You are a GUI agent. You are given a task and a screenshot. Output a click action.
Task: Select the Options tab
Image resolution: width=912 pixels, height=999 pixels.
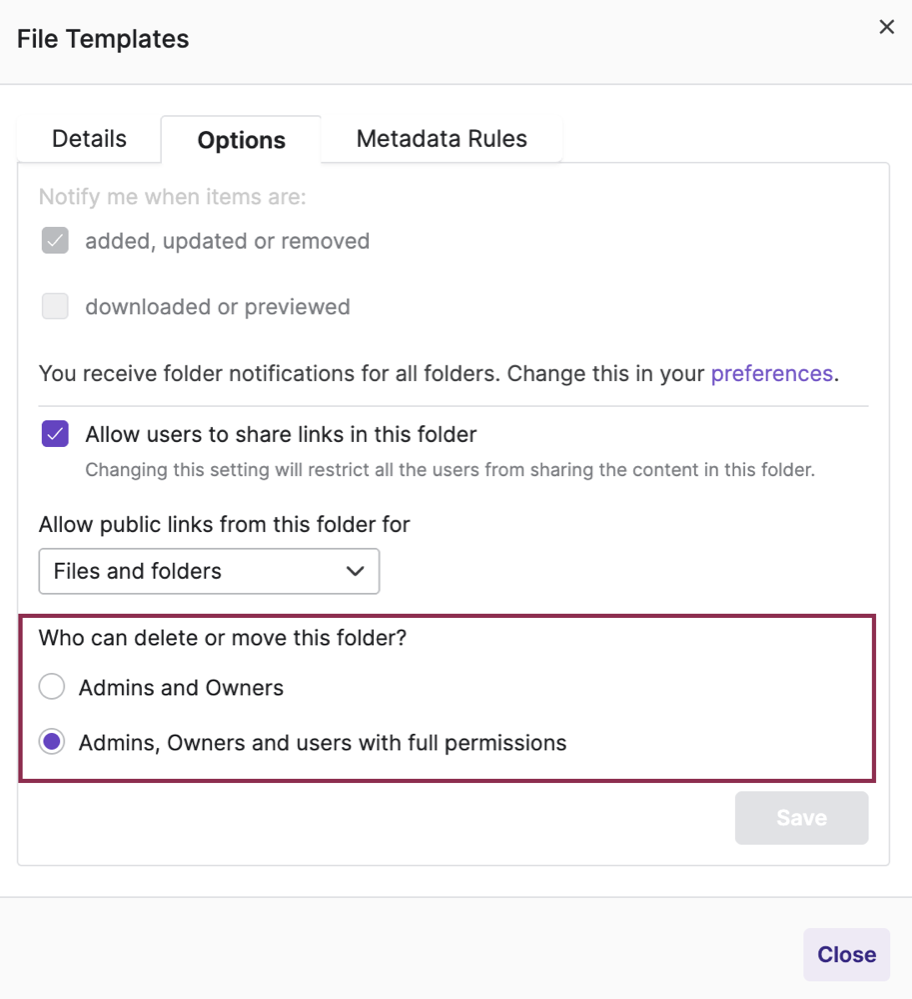[x=241, y=140]
